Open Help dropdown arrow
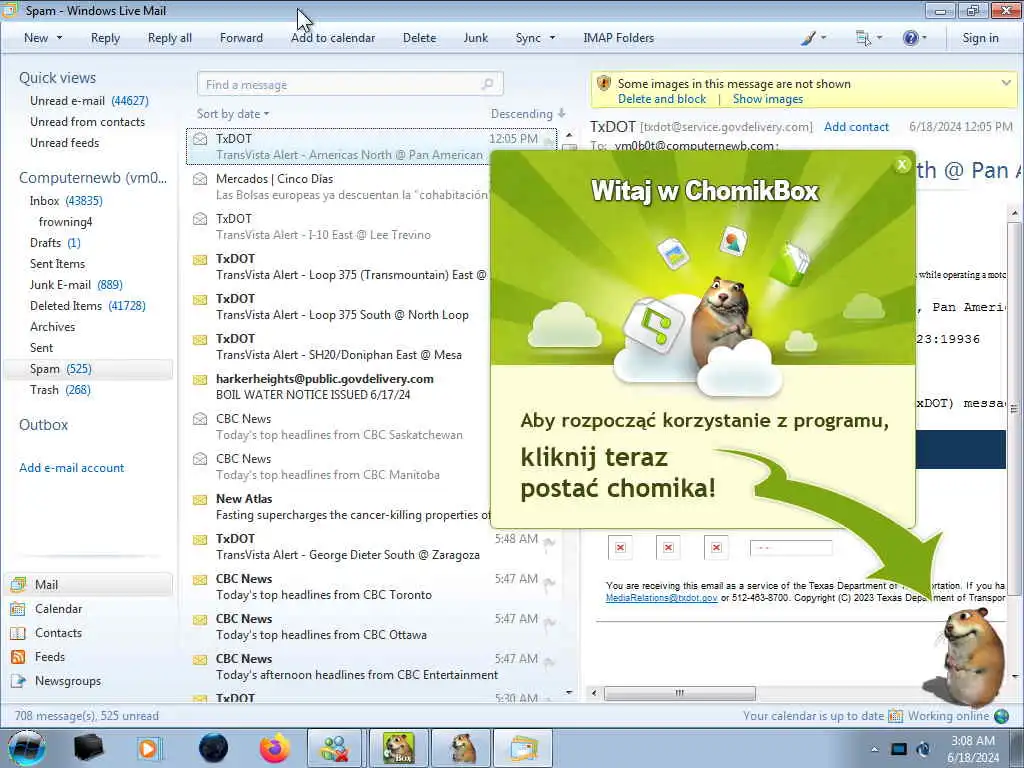The height and width of the screenshot is (768, 1024). coord(924,38)
